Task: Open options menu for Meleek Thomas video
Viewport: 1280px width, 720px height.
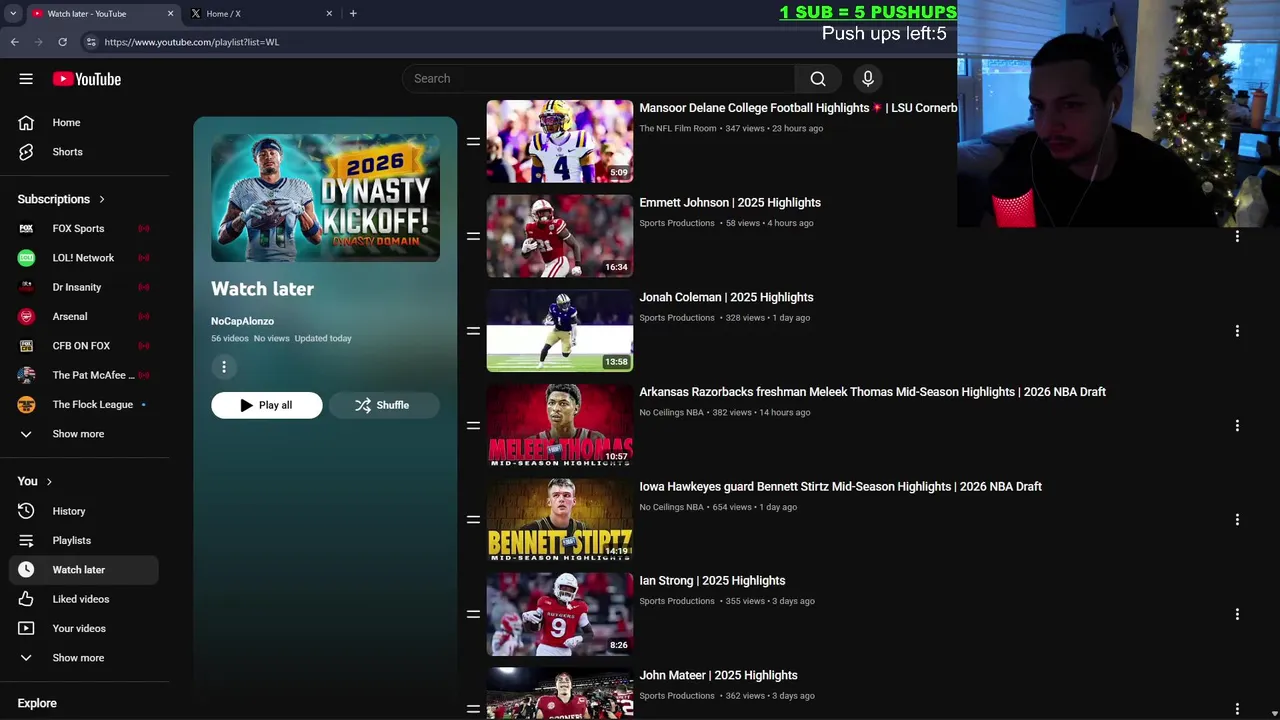Action: (1237, 425)
